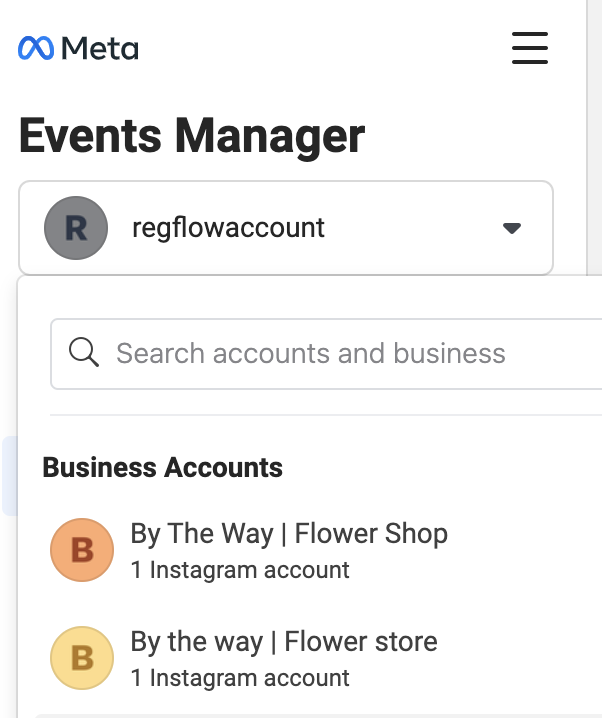Click the regflowaccount account name
Image resolution: width=602 pixels, height=718 pixels.
pyautogui.click(x=228, y=228)
